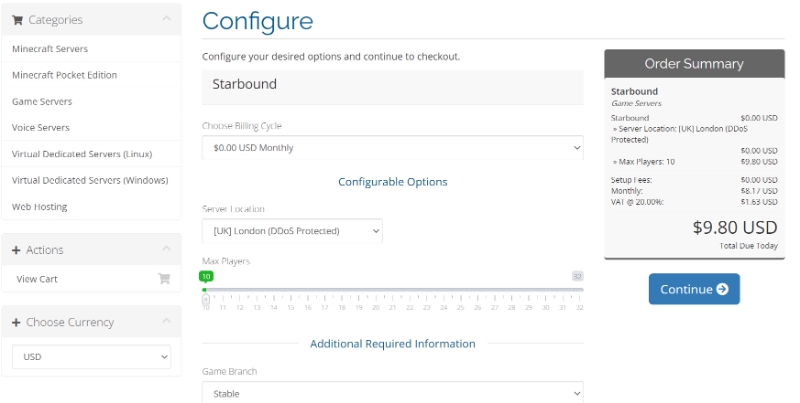Click the Max Players slider handle

point(206,299)
